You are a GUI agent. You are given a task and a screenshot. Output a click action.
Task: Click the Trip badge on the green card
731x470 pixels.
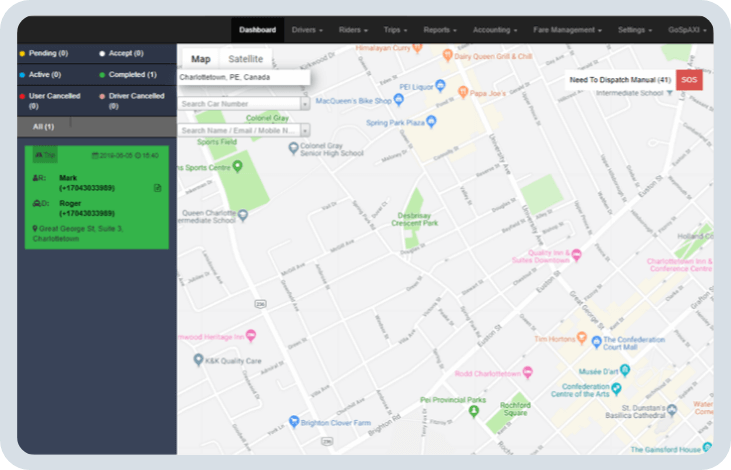pos(45,155)
